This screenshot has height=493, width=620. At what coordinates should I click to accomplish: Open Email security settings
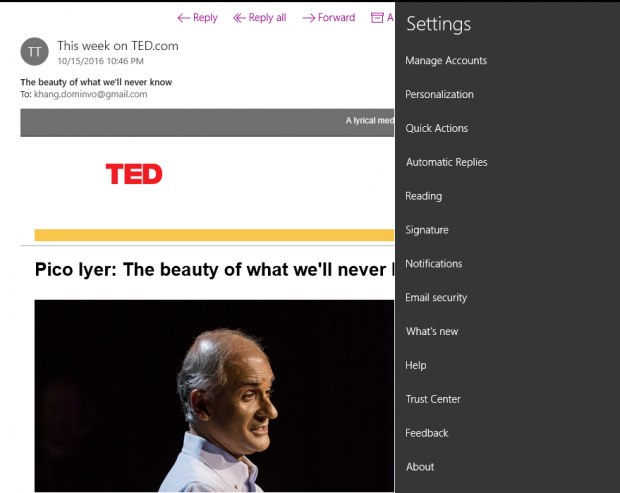pos(436,298)
